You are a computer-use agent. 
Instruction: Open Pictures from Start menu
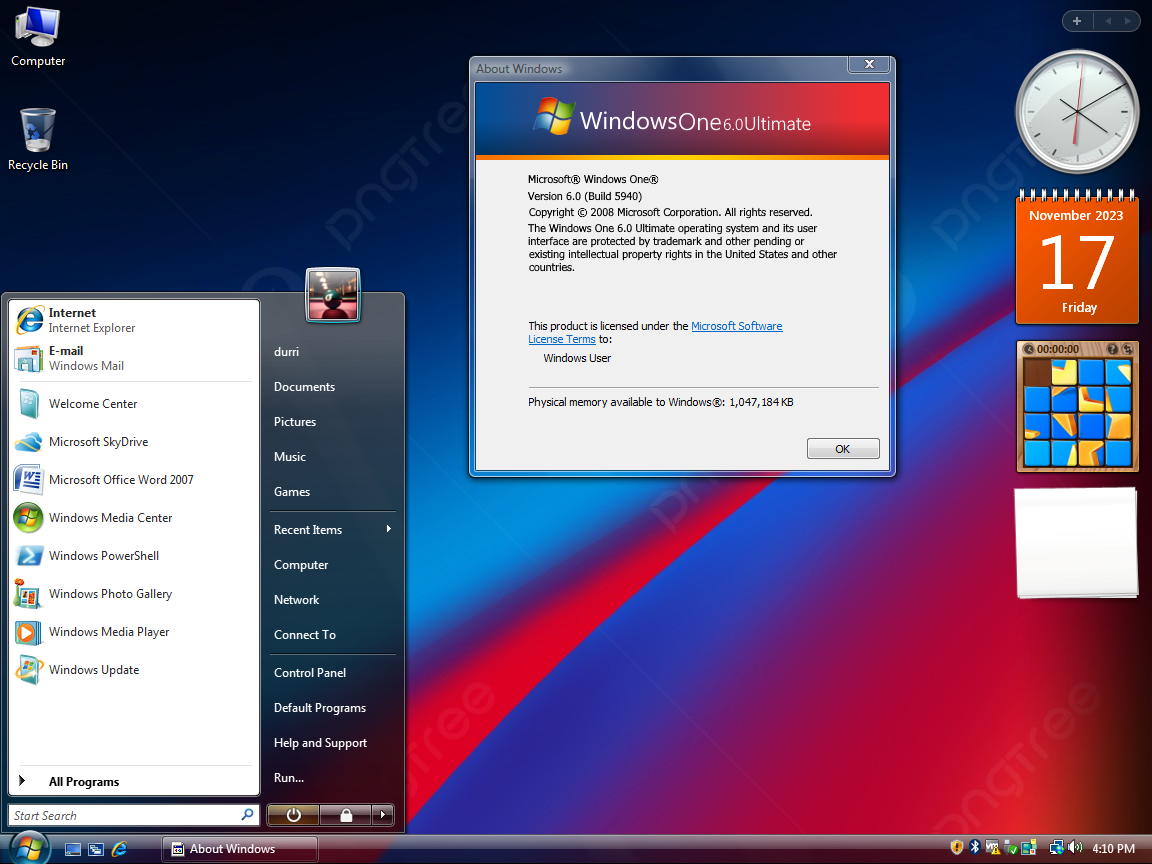(331, 422)
